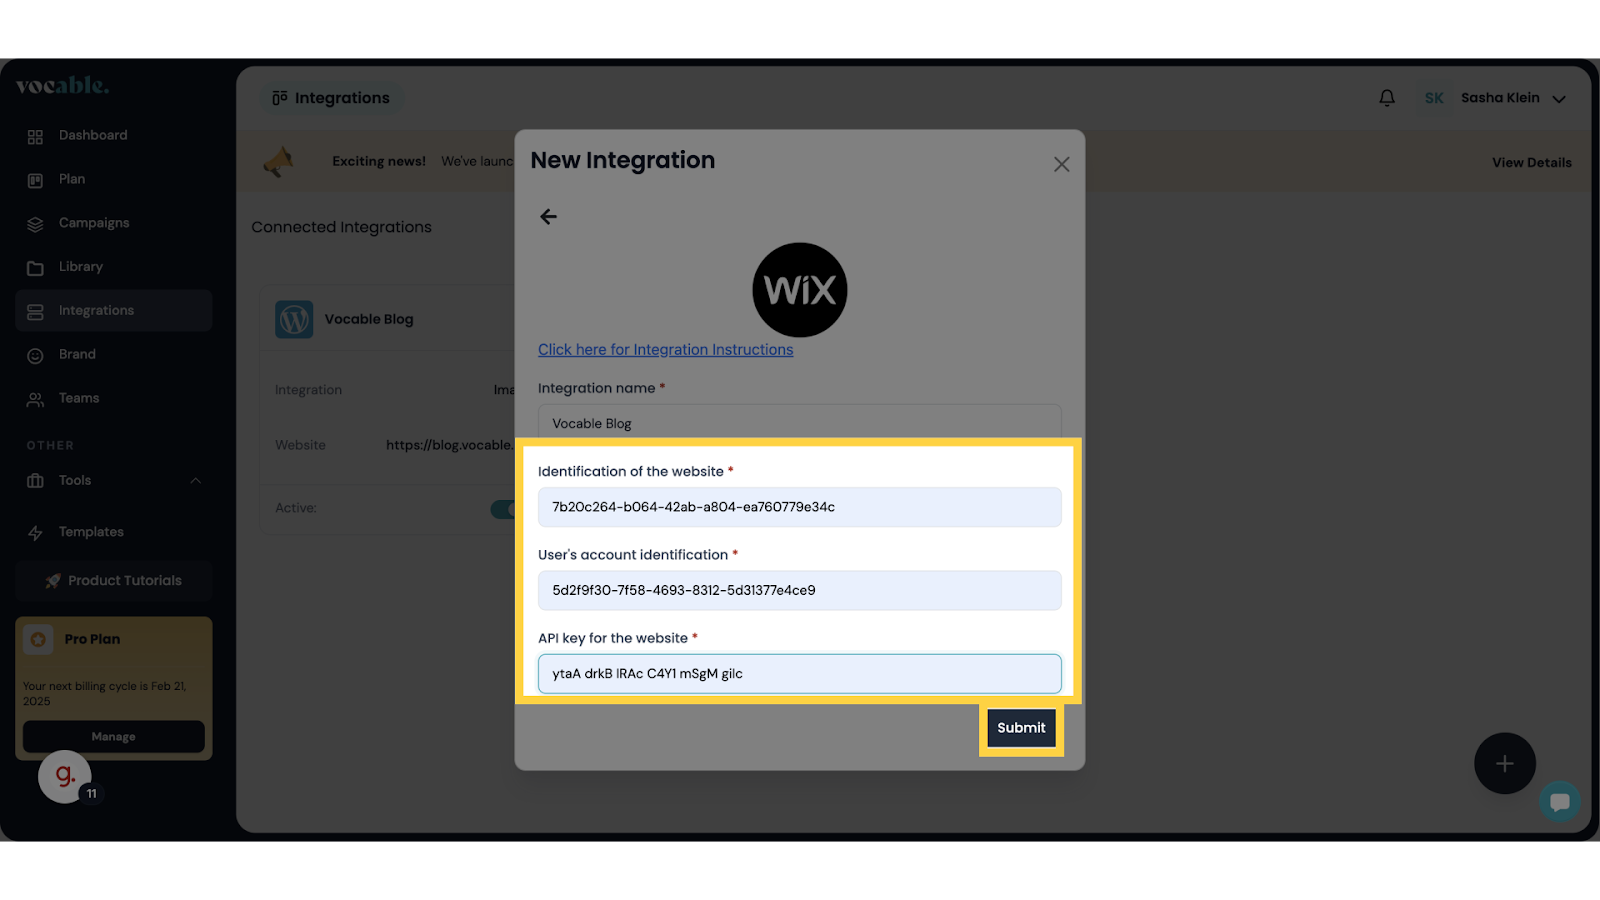Click the SK user avatar
Screen dimensions: 1600x900
pos(1434,98)
